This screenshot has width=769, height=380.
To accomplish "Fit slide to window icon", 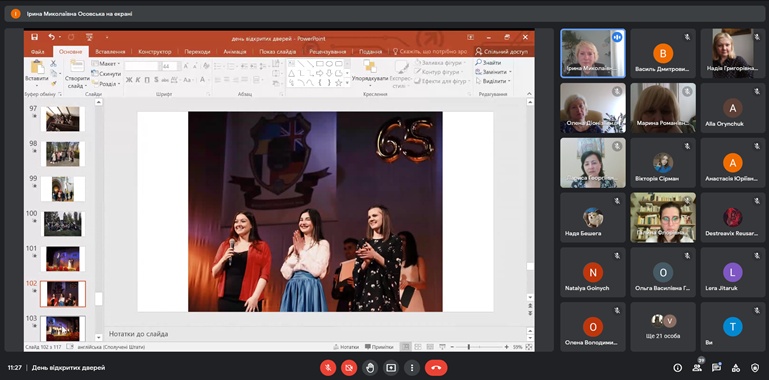I will [x=529, y=347].
